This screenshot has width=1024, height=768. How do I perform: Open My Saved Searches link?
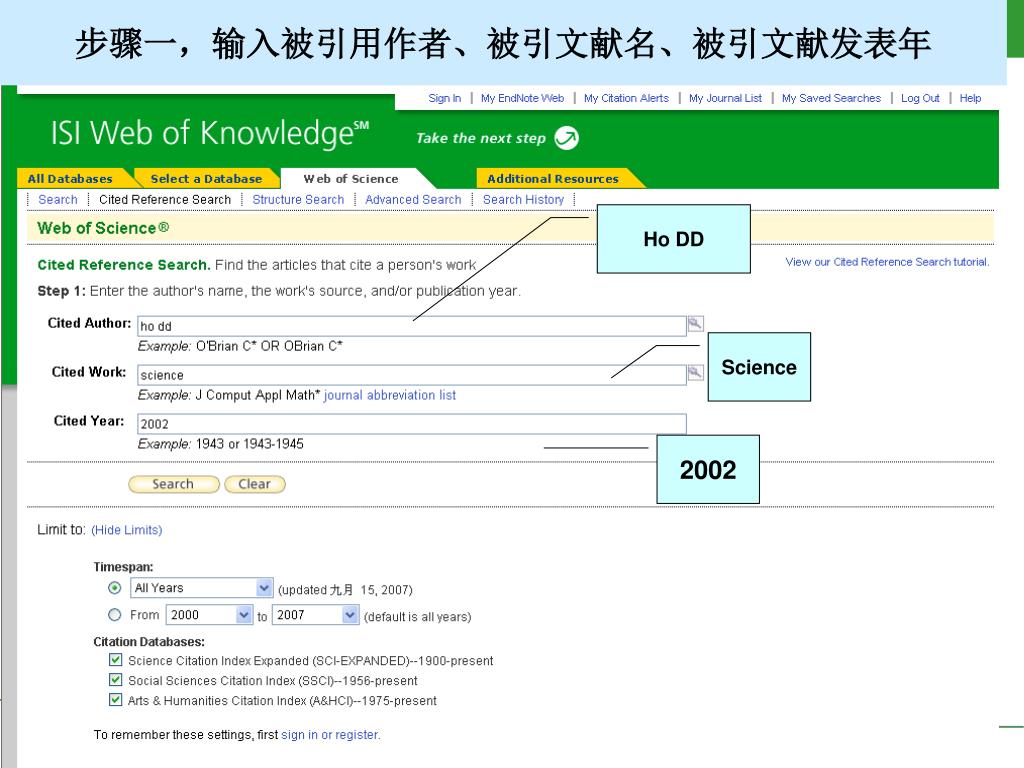831,98
